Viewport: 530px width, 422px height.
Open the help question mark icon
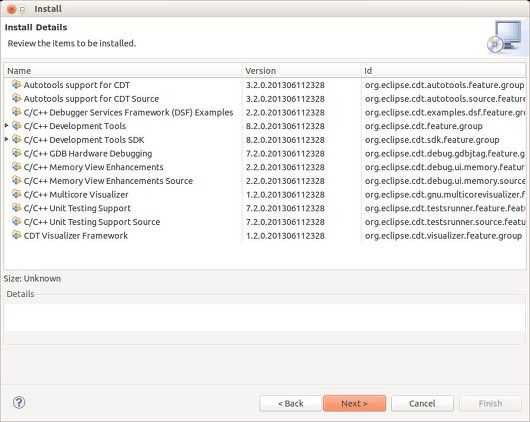click(x=19, y=402)
